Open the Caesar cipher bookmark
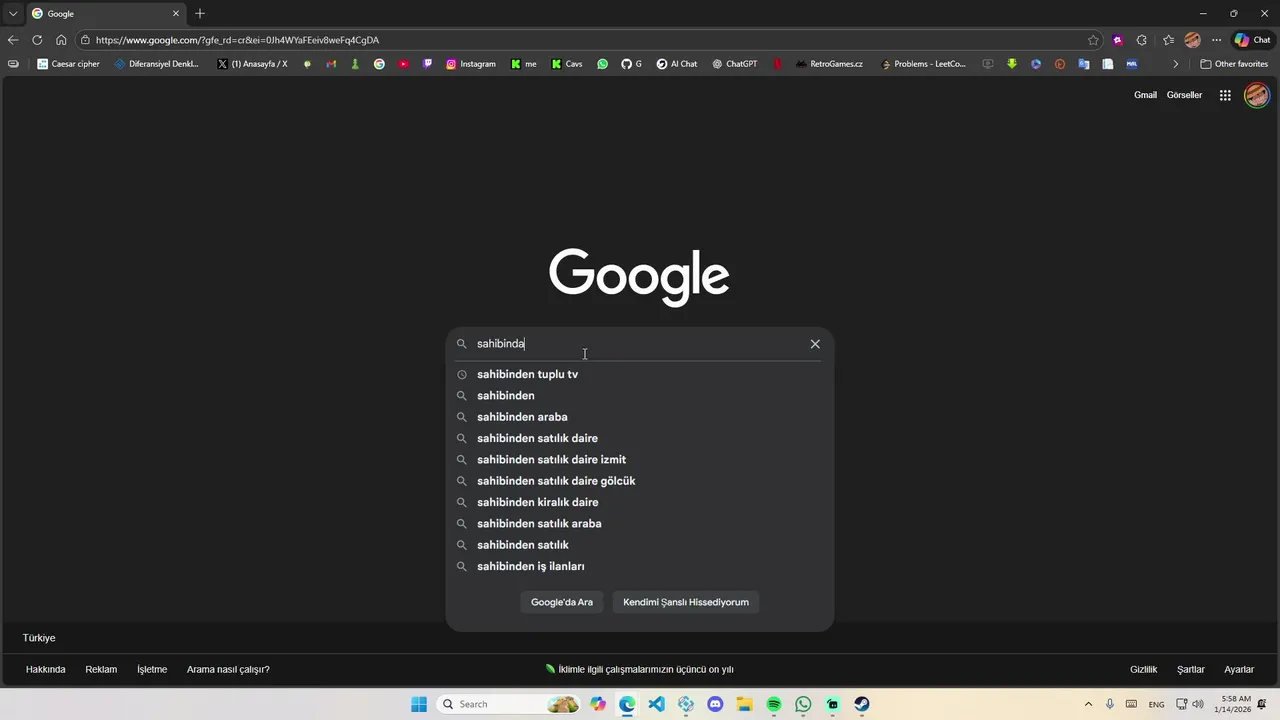Viewport: 1280px width, 720px height. point(69,64)
